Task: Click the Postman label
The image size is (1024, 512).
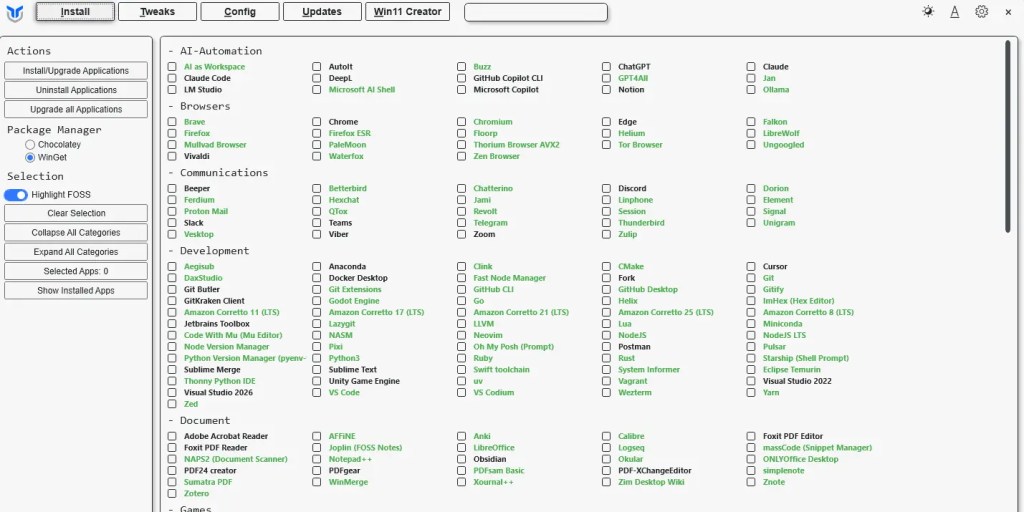Action: tap(634, 347)
